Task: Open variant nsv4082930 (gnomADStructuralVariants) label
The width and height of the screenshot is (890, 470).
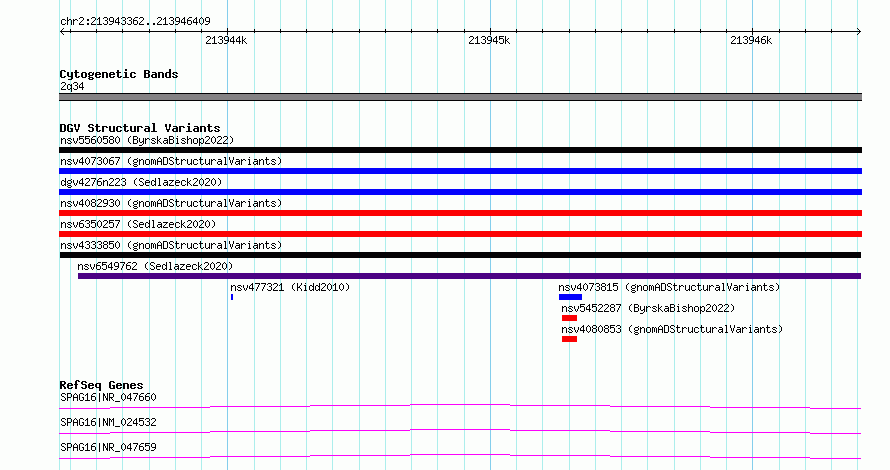Action: [x=171, y=203]
